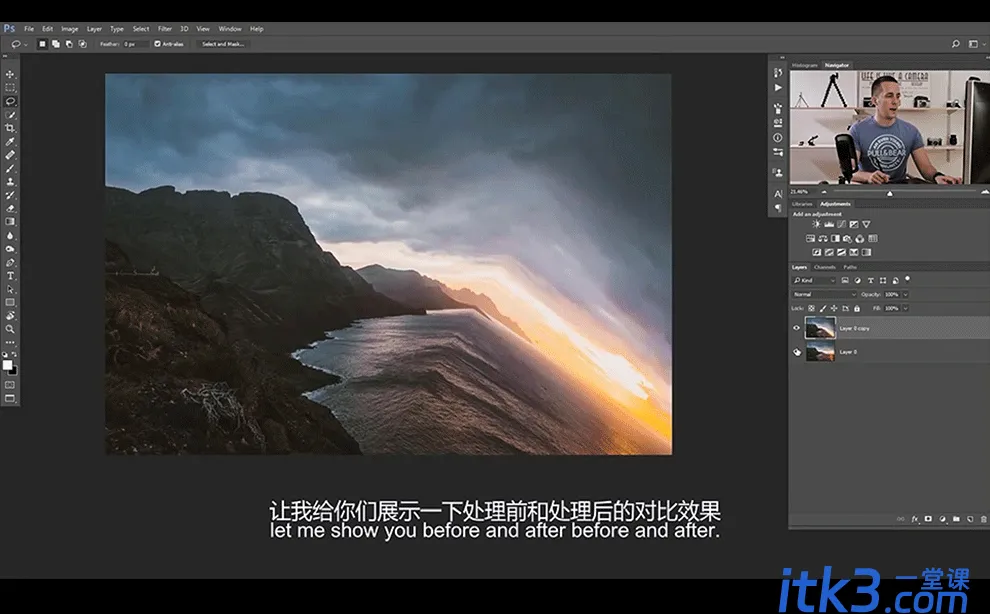Add a Brightness/Contrast adjustment
The width and height of the screenshot is (990, 614).
pos(816,224)
